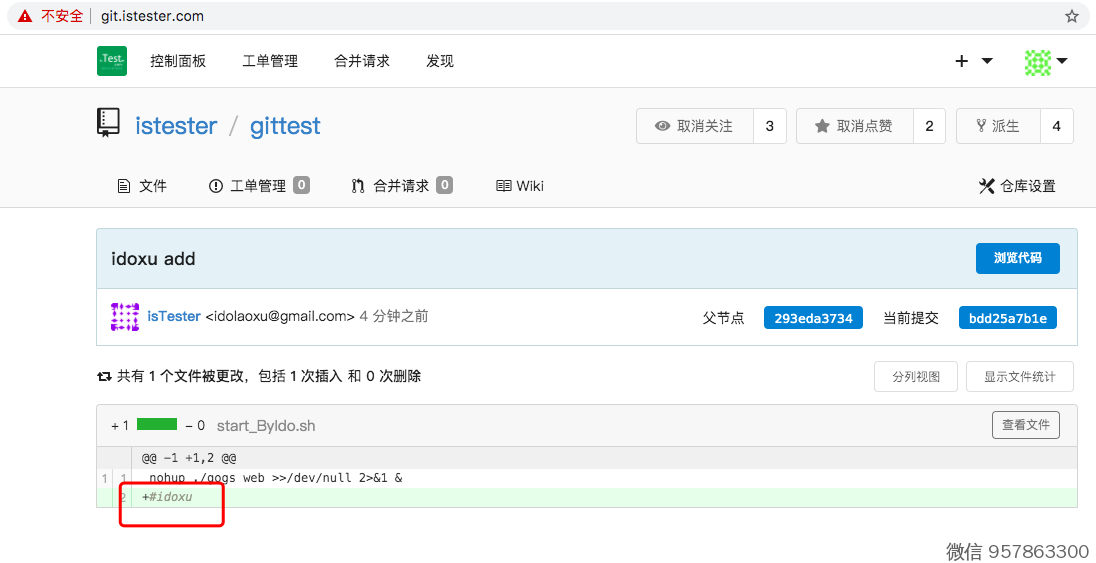Open 仓库设置 repository settings
Image resolution: width=1096 pixels, height=563 pixels.
(1017, 186)
